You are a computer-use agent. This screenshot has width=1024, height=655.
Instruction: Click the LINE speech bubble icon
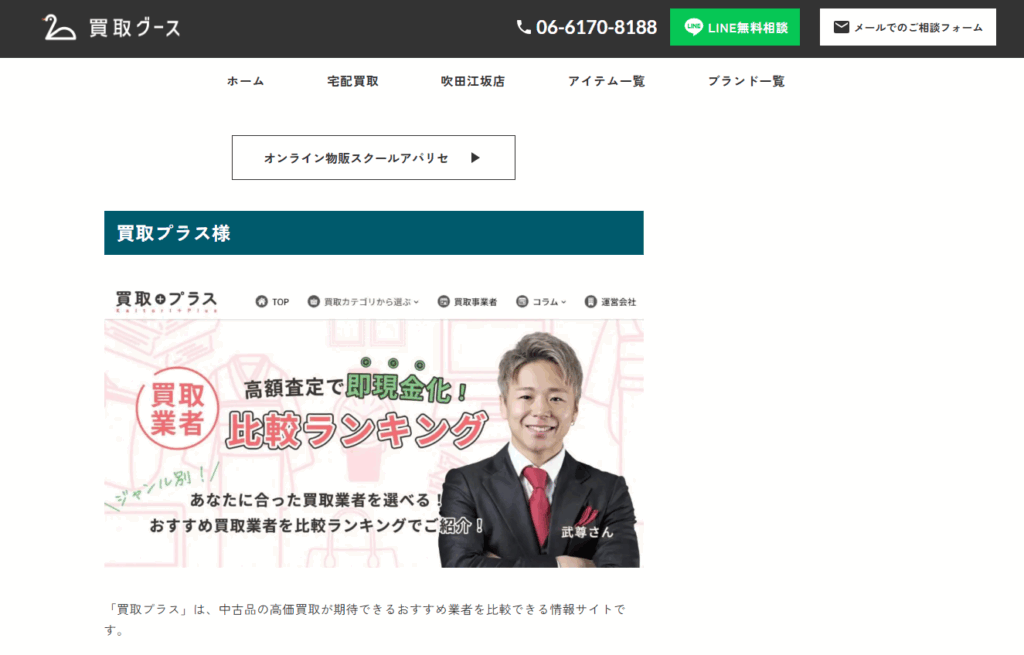[694, 27]
